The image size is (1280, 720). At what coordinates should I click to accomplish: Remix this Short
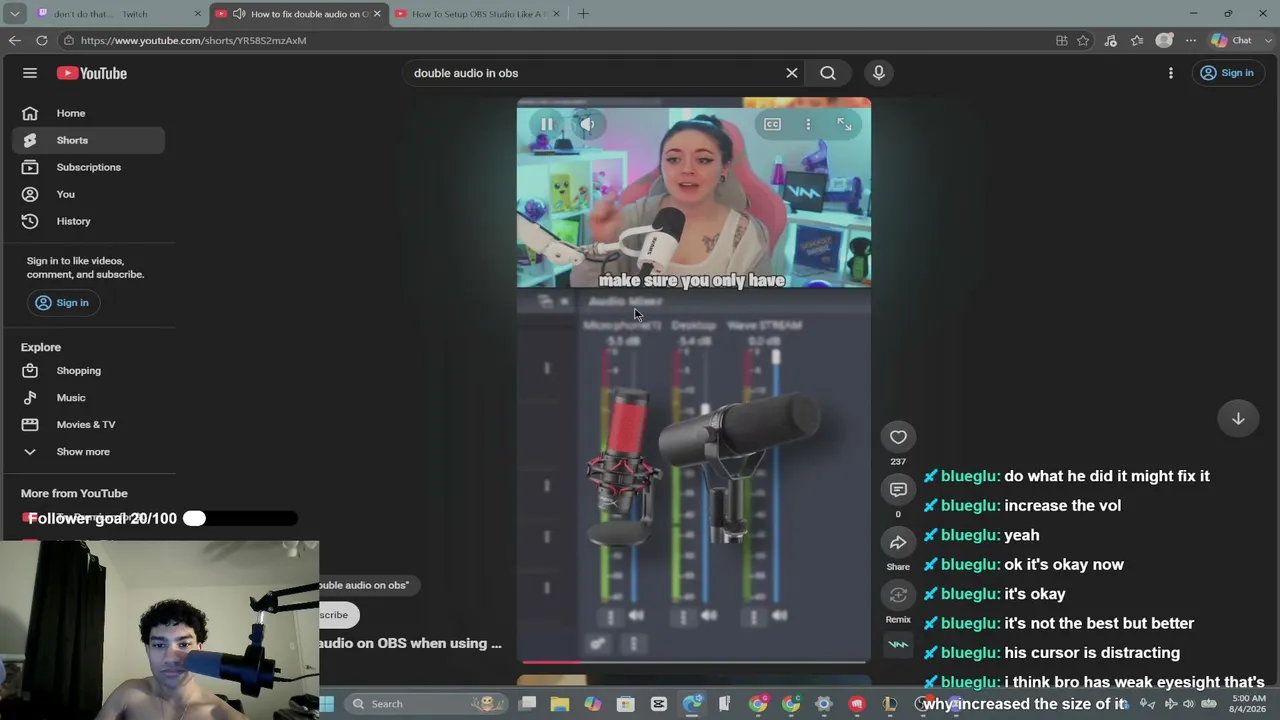[898, 595]
